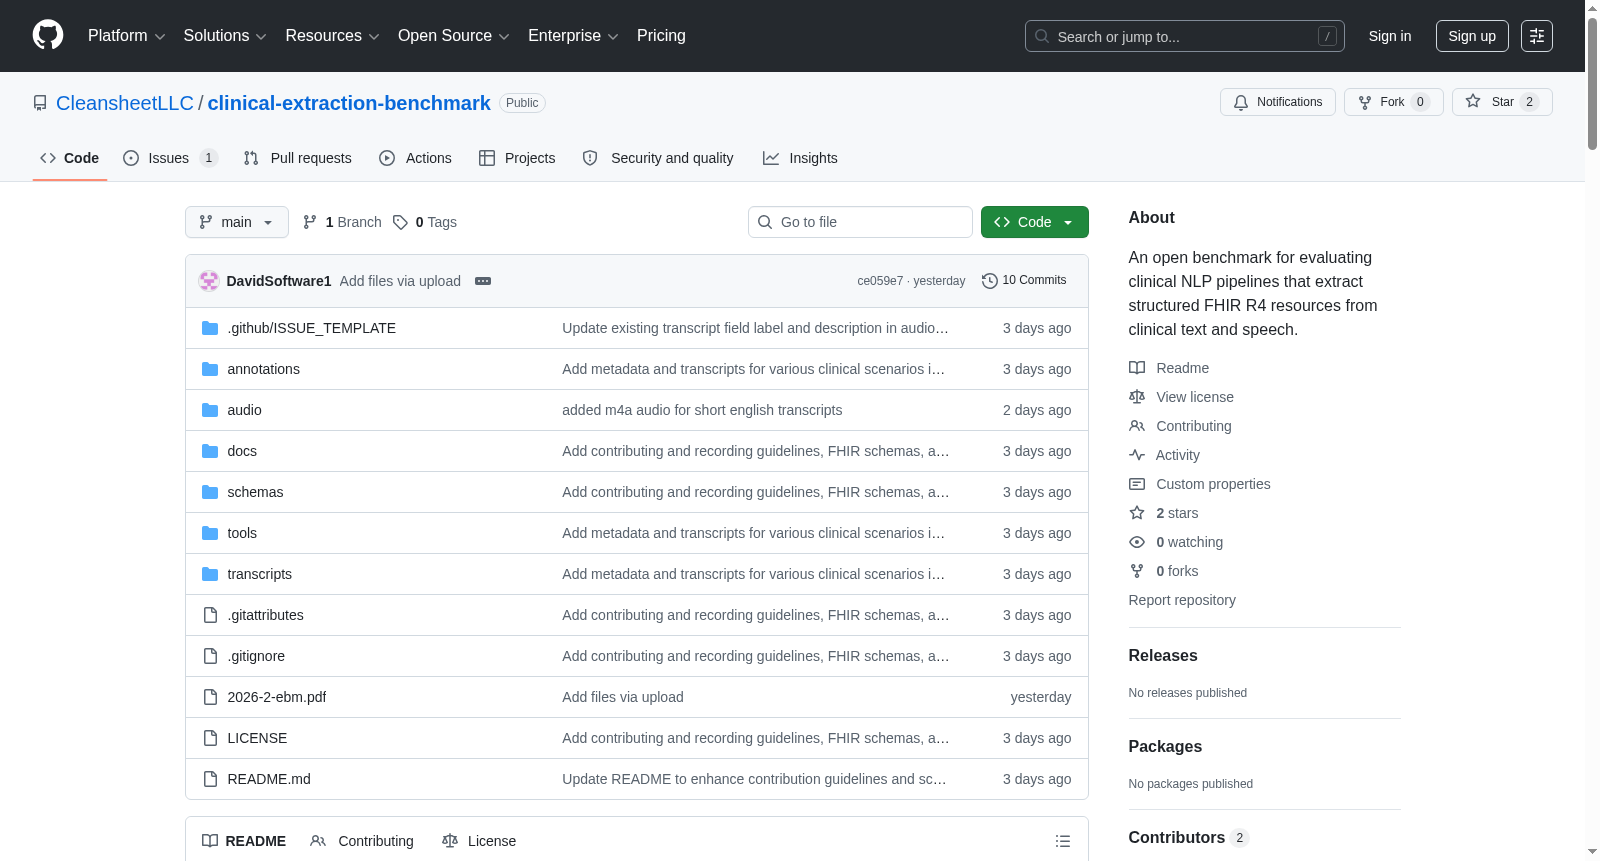Click the tools folder icon
This screenshot has width=1600, height=861.
(210, 533)
